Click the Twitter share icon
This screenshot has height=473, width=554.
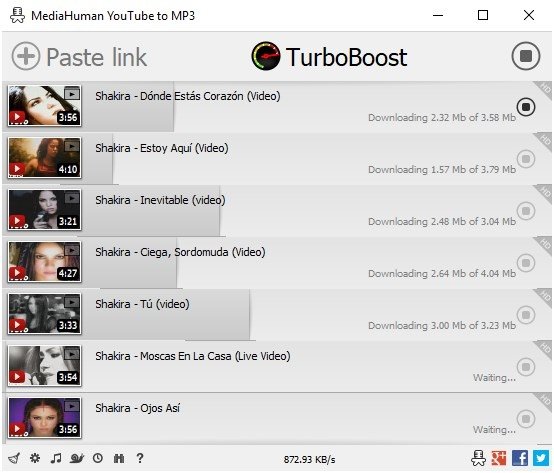541,458
